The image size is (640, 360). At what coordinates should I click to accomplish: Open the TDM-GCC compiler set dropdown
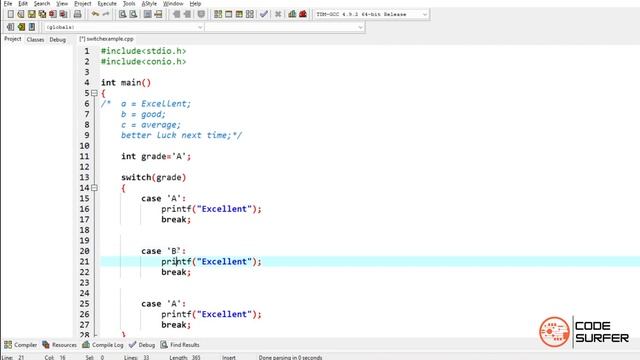point(371,14)
